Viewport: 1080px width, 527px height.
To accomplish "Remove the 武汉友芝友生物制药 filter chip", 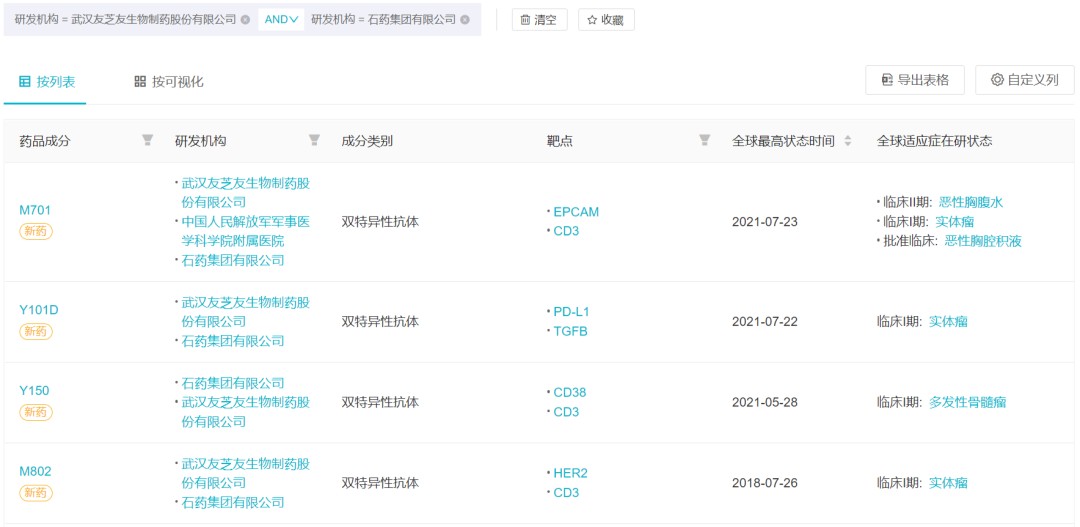I will [245, 20].
